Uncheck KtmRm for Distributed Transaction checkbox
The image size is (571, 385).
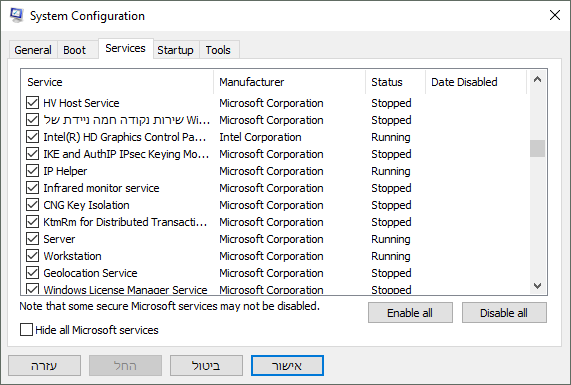click(32, 222)
